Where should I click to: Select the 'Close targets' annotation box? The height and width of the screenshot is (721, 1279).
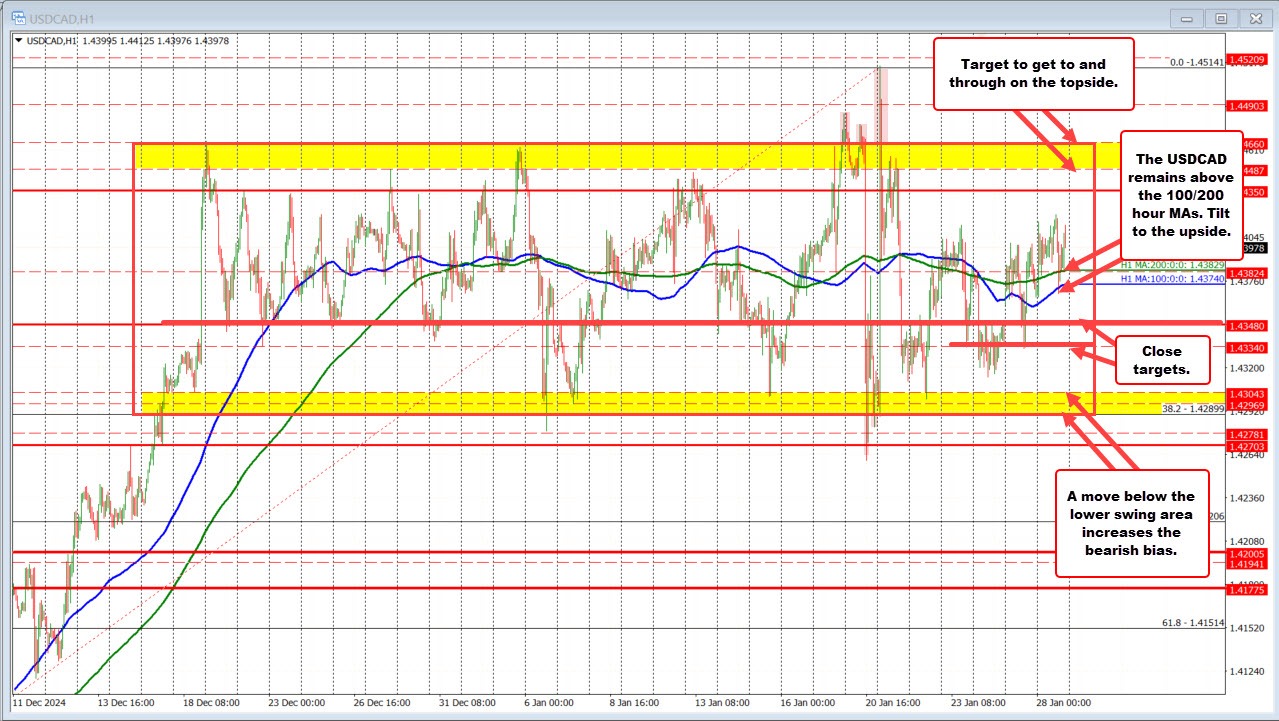1162,360
